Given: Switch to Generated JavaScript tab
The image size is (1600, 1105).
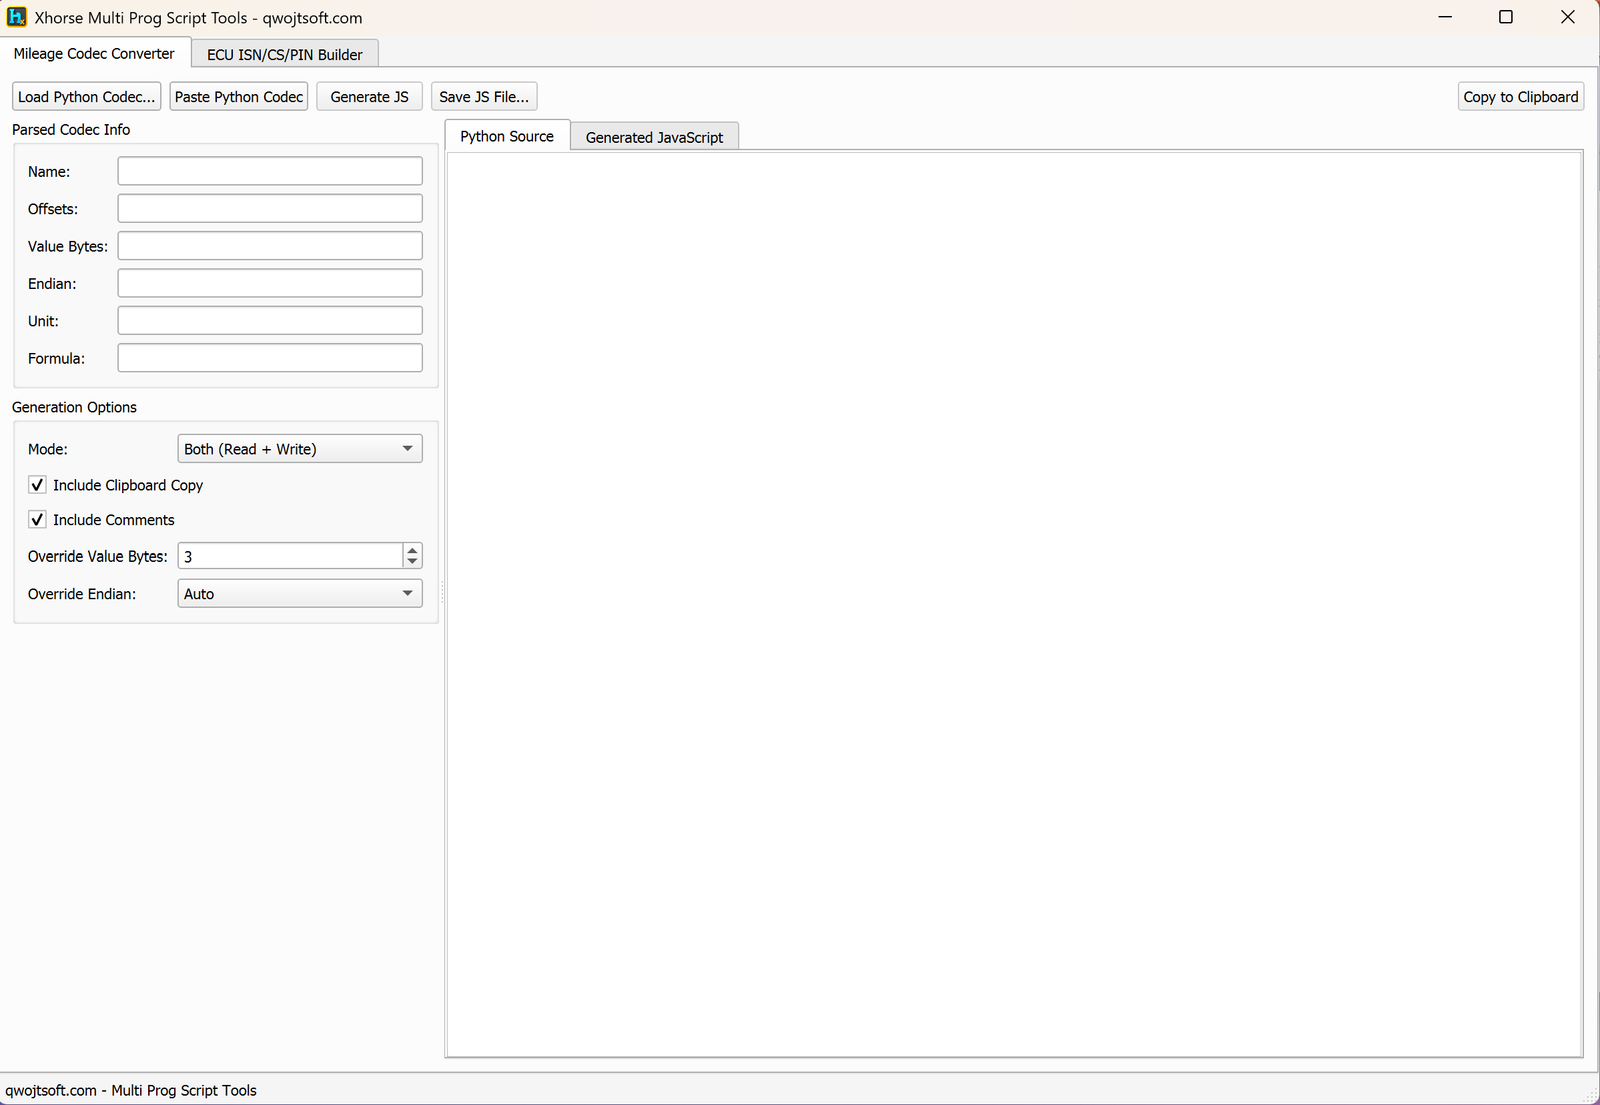Looking at the screenshot, I should 654,137.
